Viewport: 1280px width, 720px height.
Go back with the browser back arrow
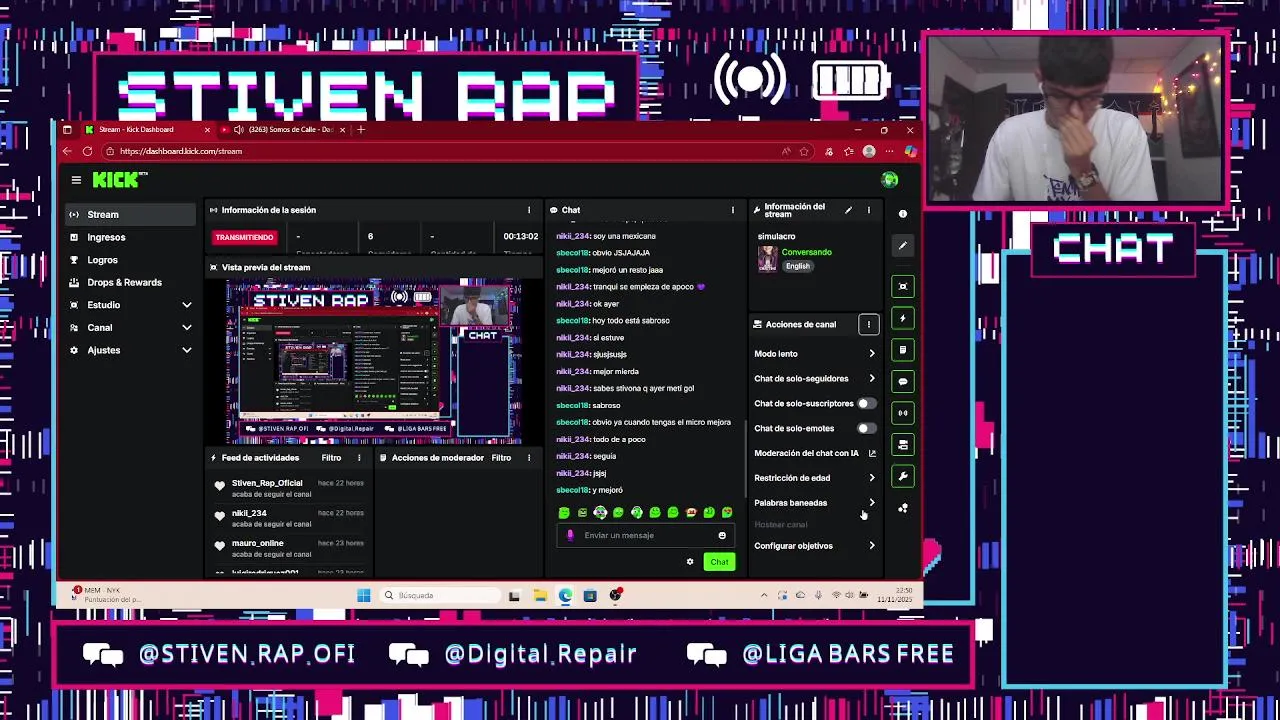[x=67, y=151]
